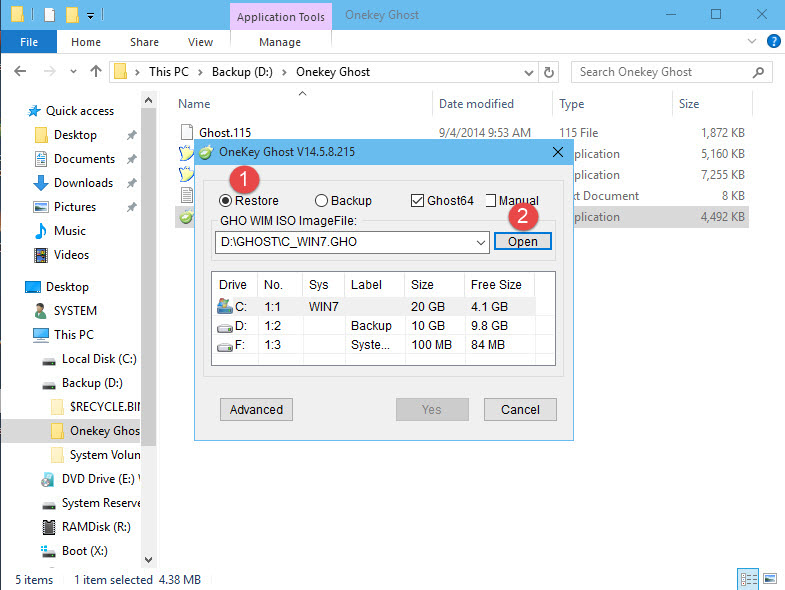Screen dimensions: 785x590
Task: Select the Backup radio button
Action: click(321, 201)
